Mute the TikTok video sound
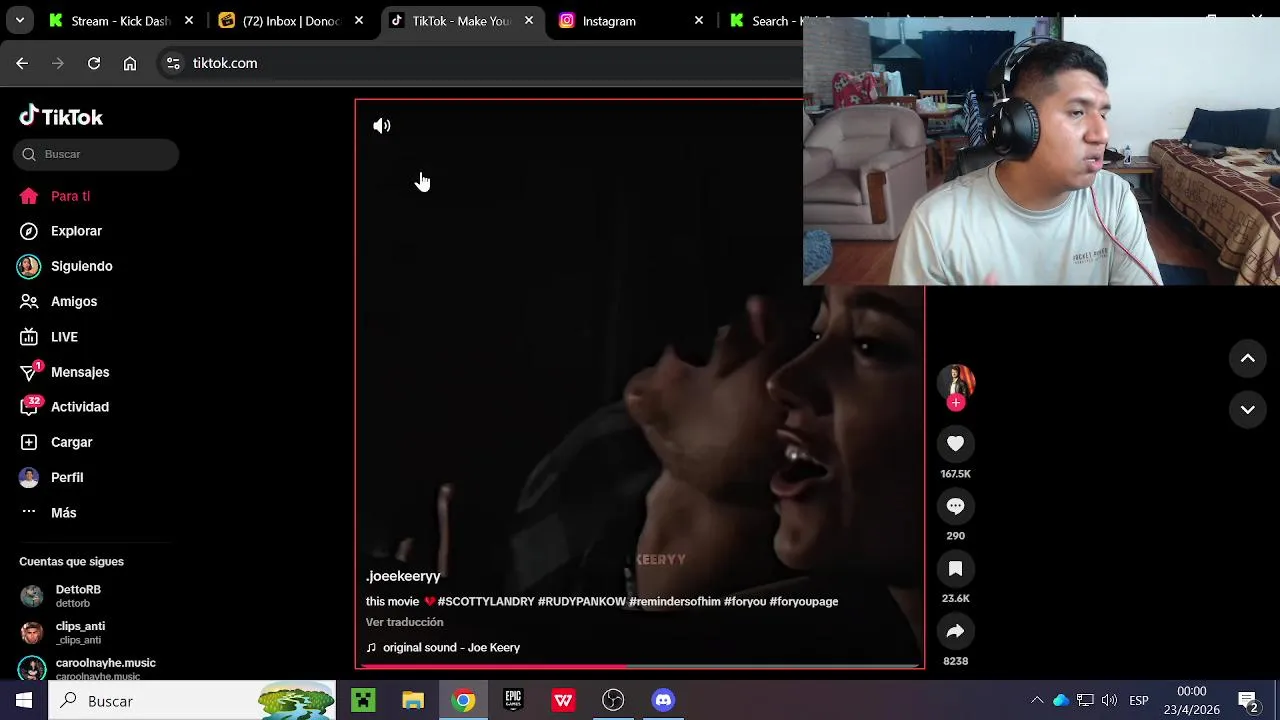 (382, 126)
